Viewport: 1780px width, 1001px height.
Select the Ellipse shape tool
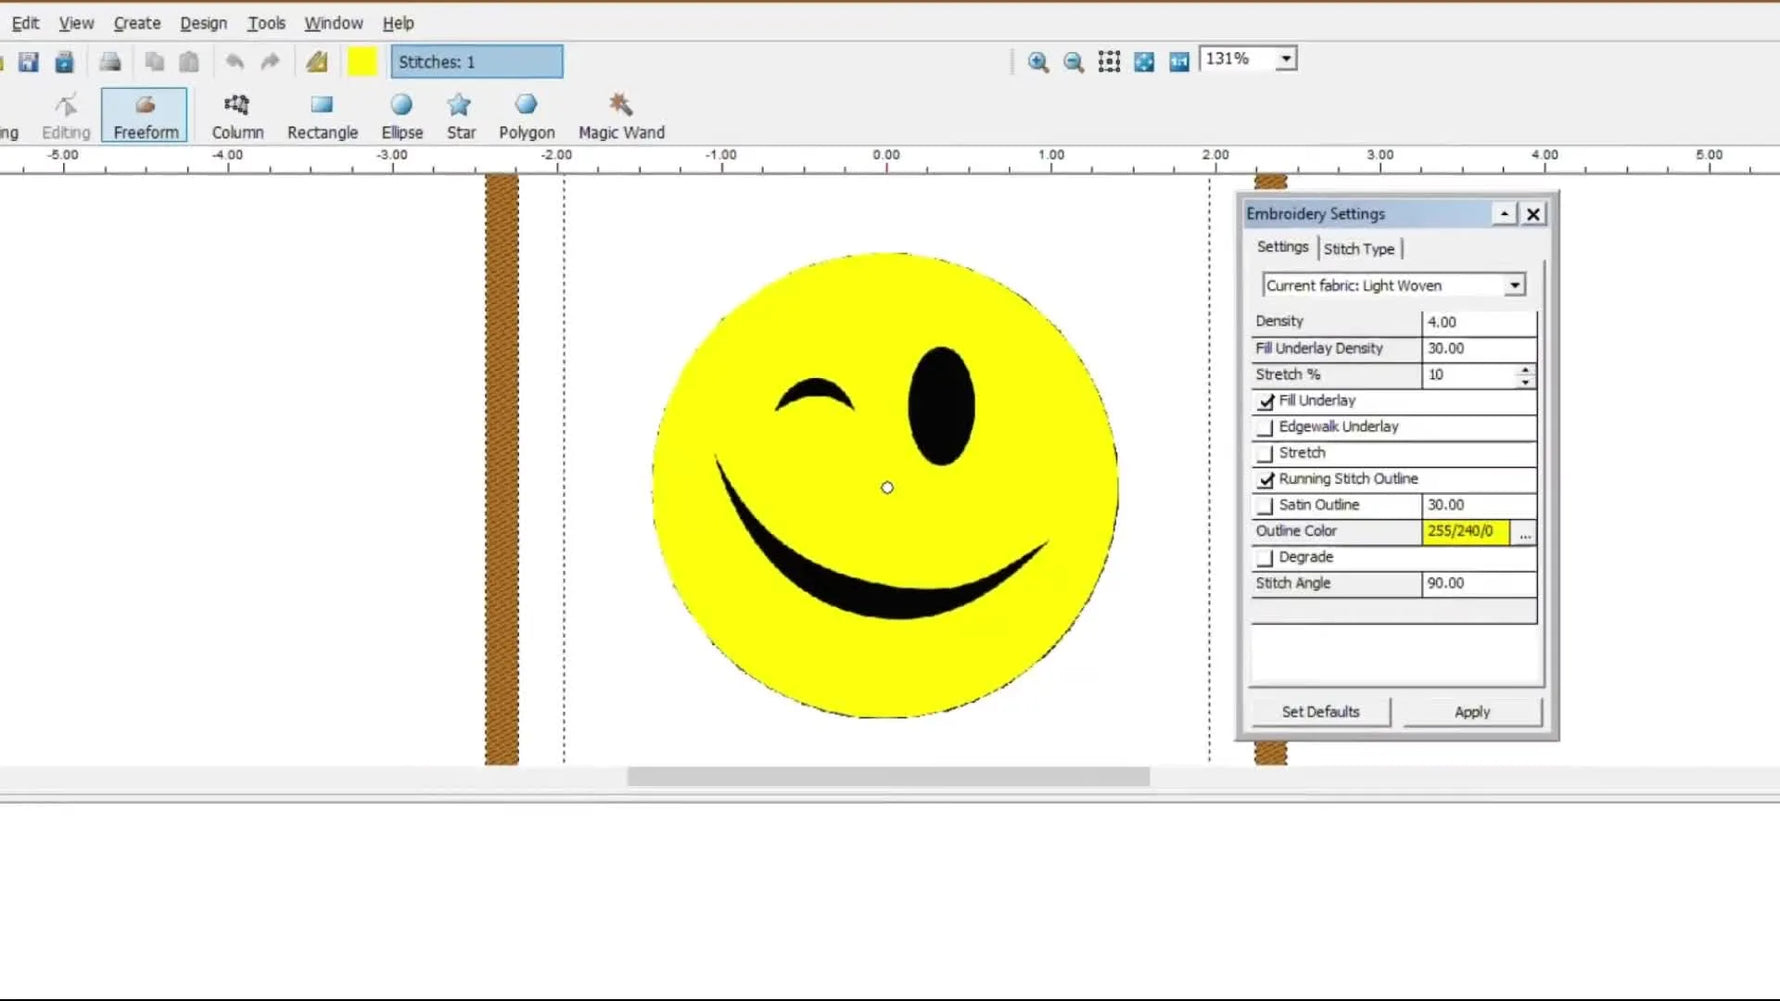402,116
